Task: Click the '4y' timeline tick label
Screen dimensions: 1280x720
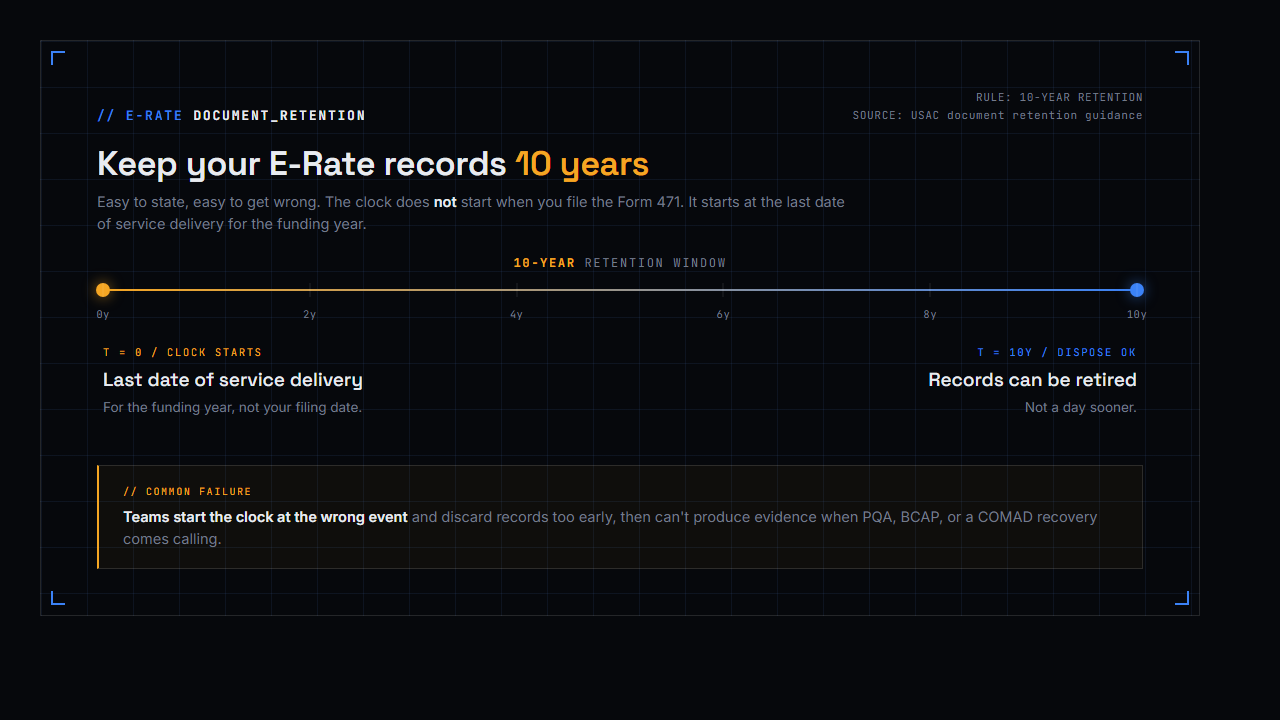Action: [516, 315]
